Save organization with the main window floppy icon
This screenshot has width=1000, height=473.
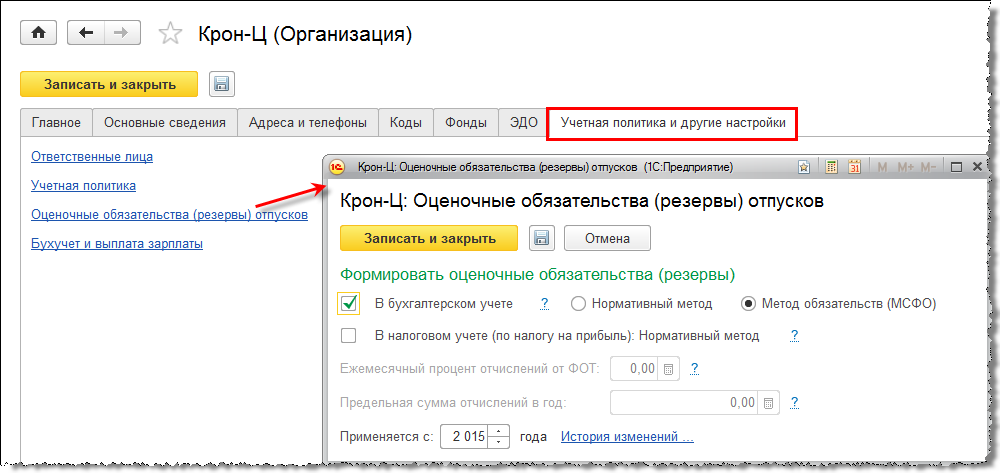pyautogui.click(x=222, y=84)
